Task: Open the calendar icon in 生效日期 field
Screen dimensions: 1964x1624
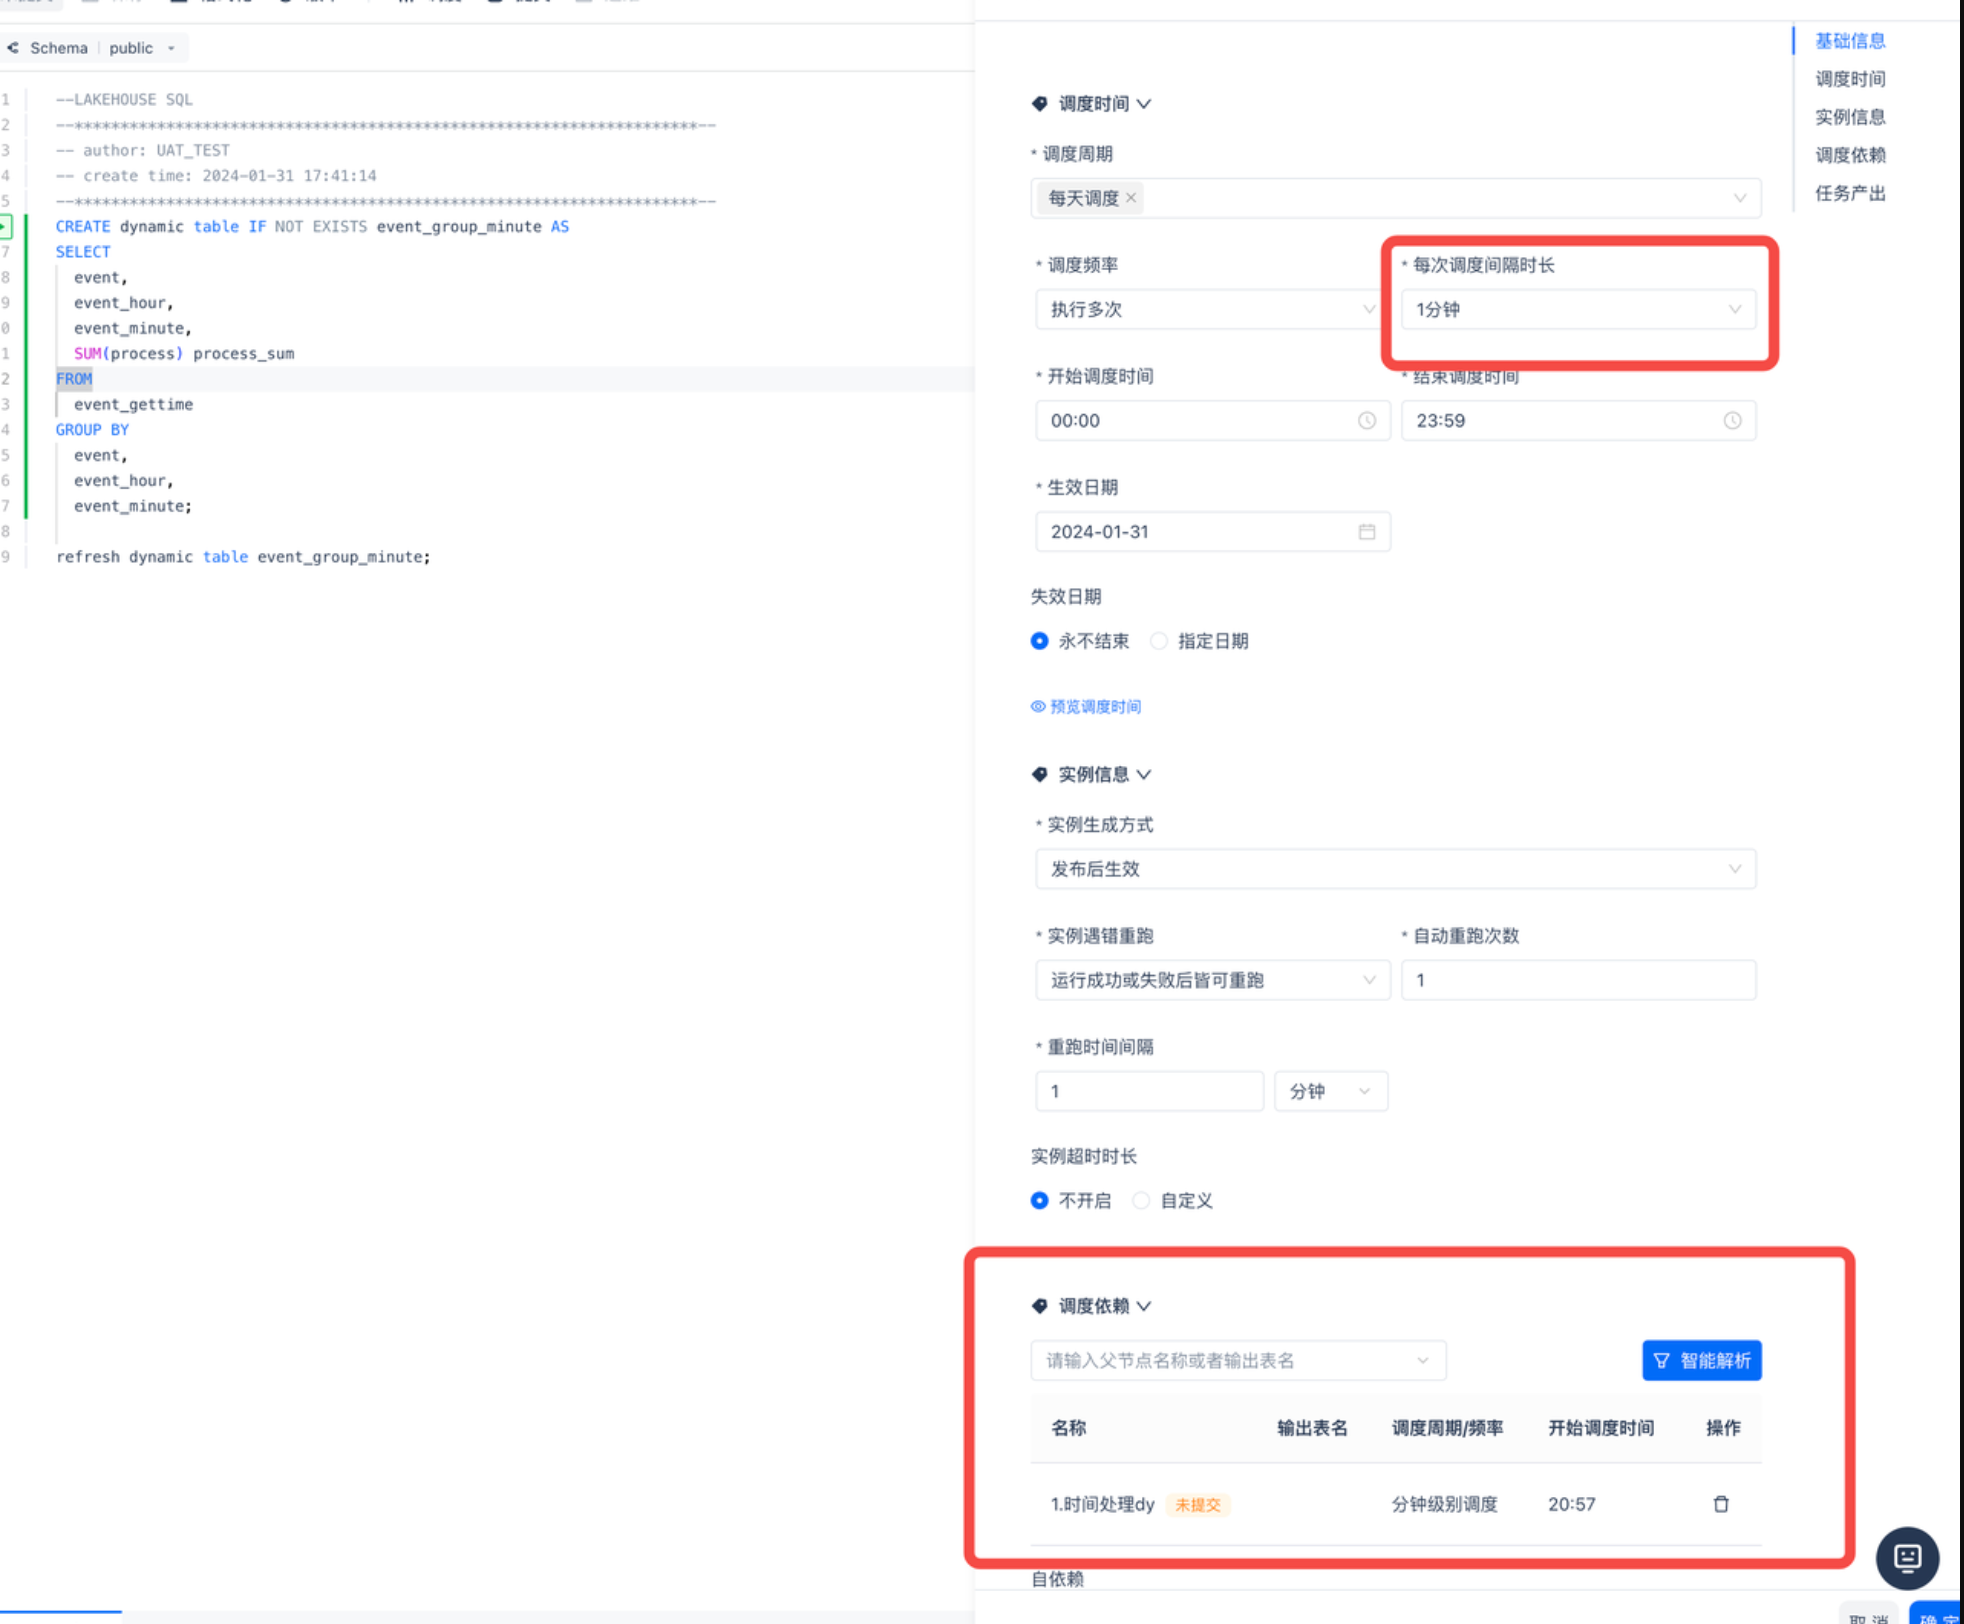Action: 1366,532
